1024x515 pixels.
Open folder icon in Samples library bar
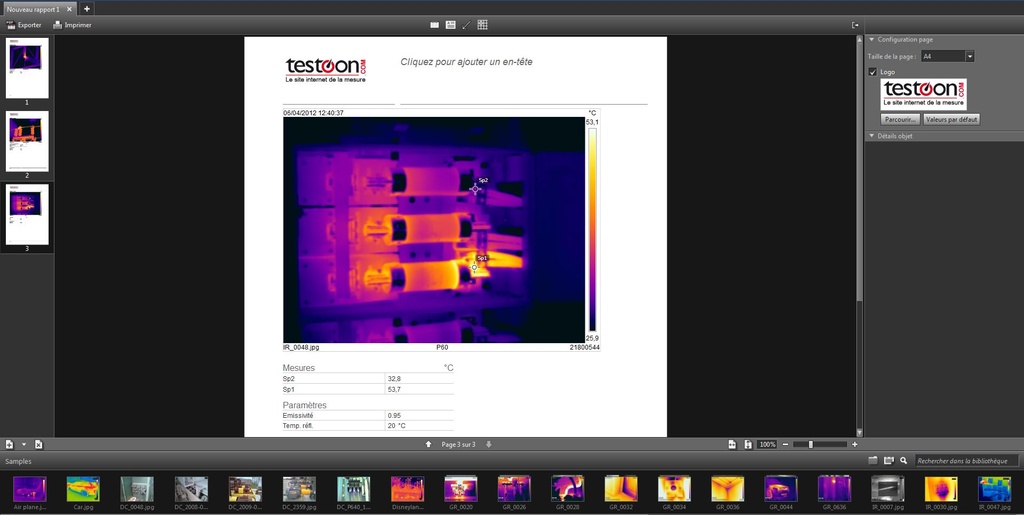click(x=872, y=461)
